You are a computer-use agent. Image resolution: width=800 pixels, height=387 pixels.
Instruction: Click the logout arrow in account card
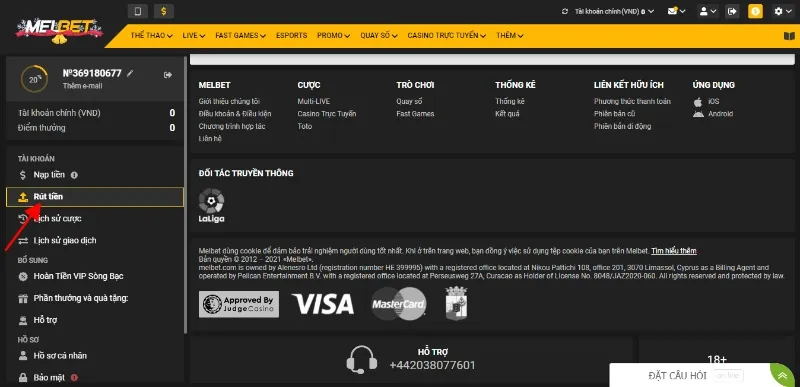point(168,75)
